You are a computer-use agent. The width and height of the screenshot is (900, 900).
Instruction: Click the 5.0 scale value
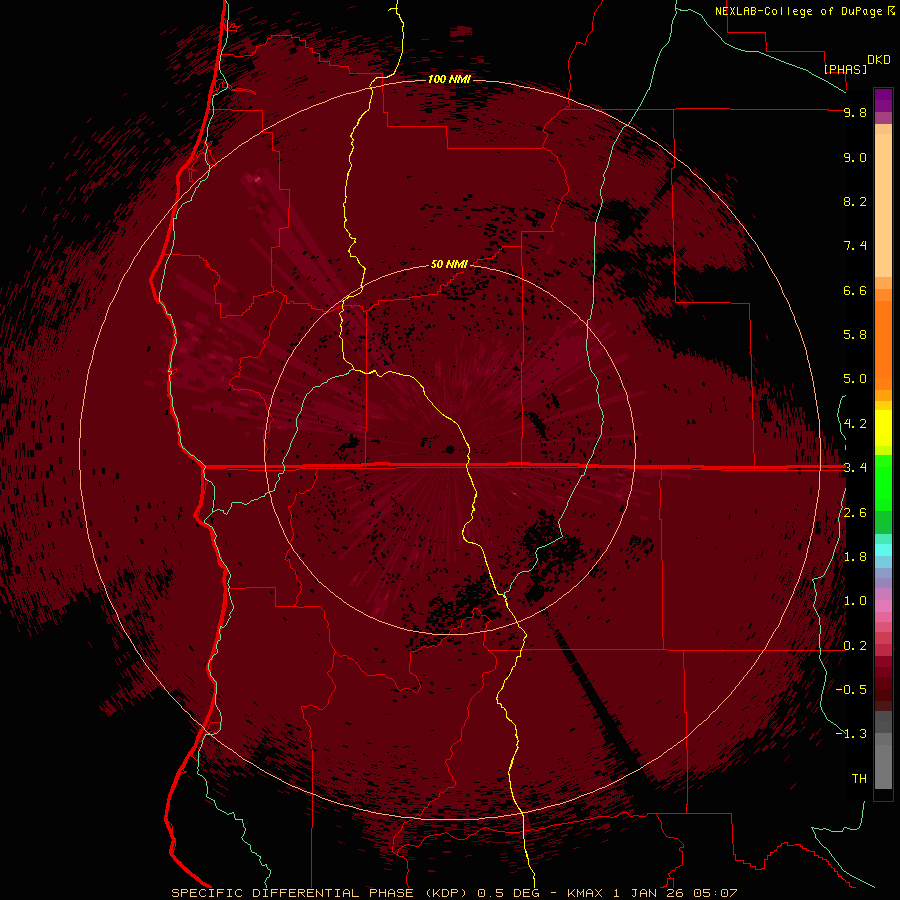coord(855,379)
